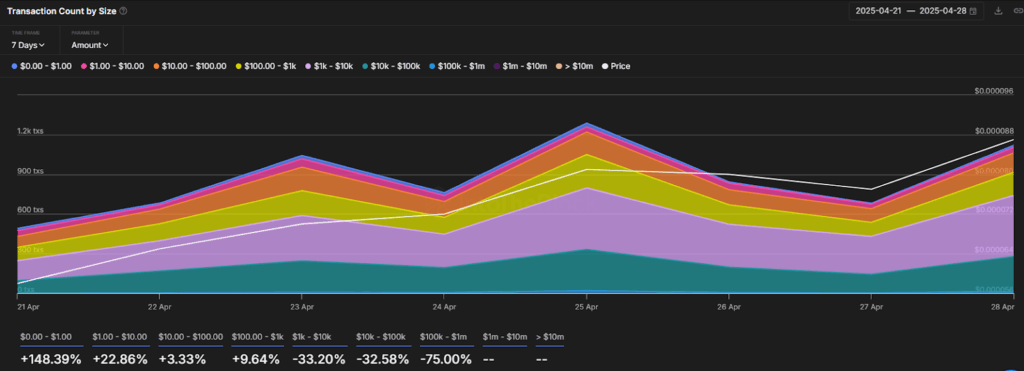The width and height of the screenshot is (1024, 371).
Task: Click the Transaction Count by Size title
Action: pyautogui.click(x=62, y=11)
